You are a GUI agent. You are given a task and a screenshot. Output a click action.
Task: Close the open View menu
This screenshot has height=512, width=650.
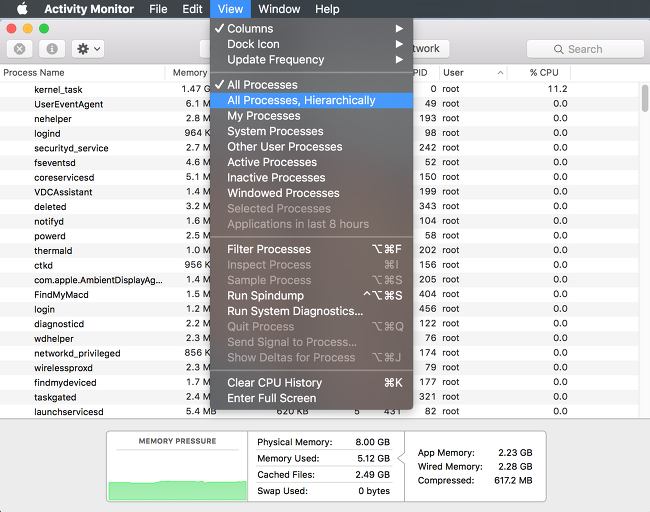point(230,9)
